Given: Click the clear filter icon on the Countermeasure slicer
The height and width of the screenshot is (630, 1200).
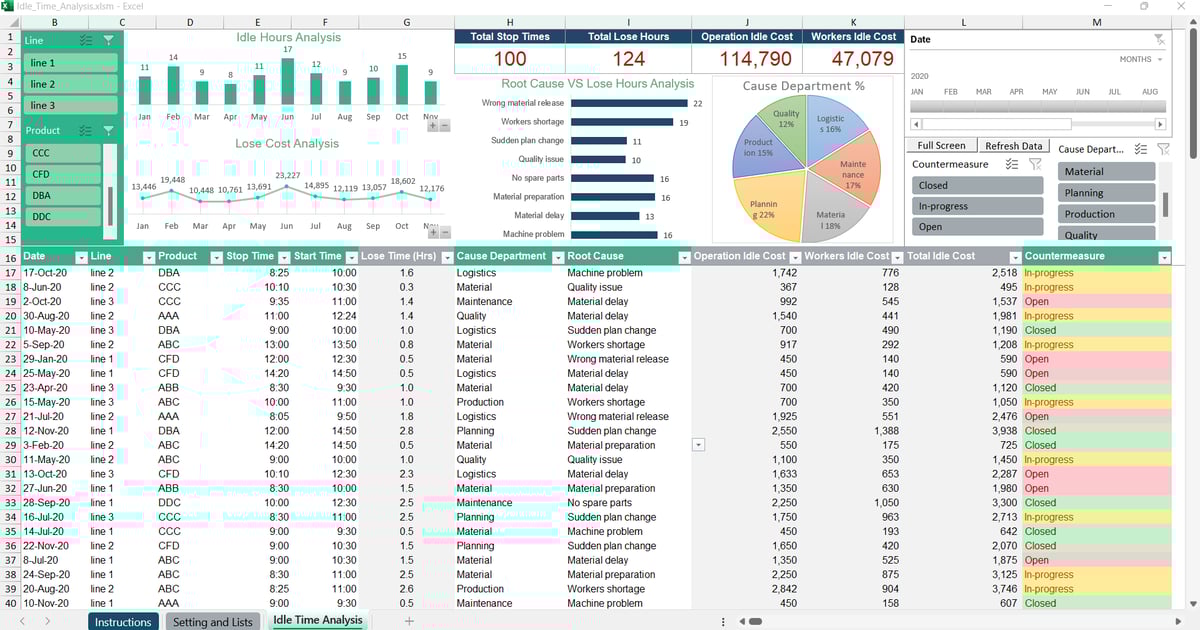Looking at the screenshot, I should click(1038, 164).
